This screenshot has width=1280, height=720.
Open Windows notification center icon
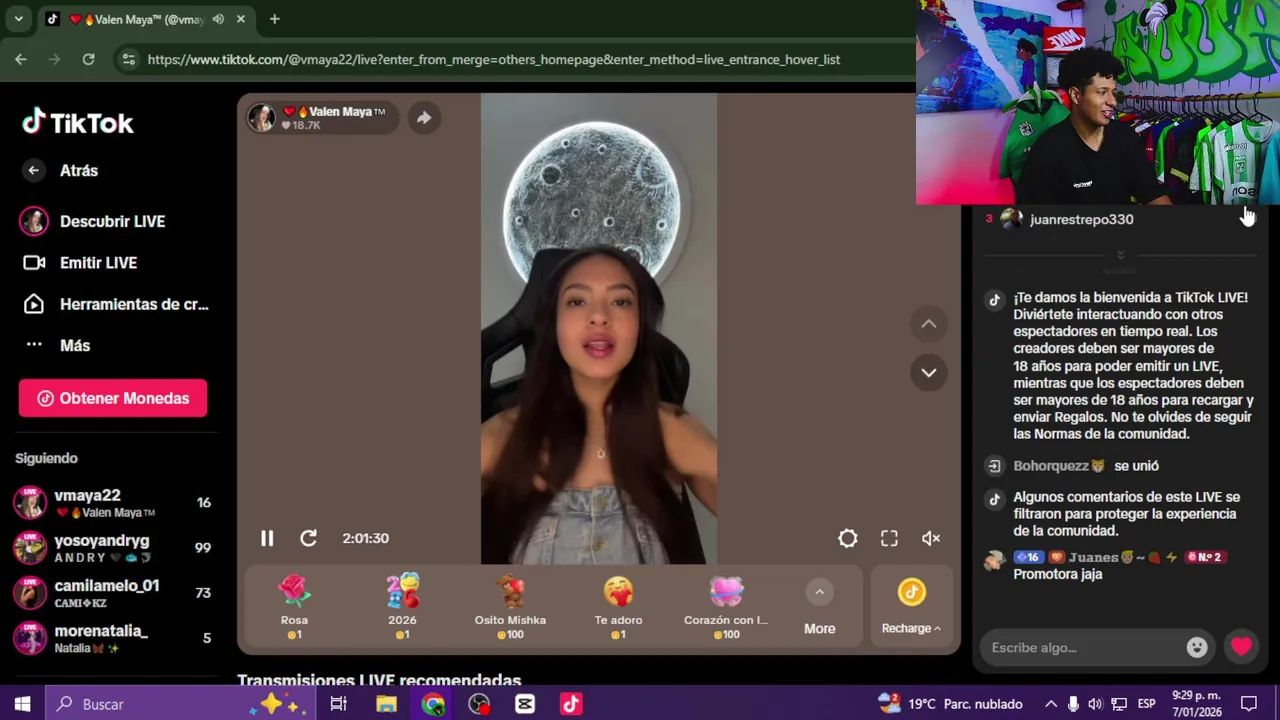coord(1249,704)
